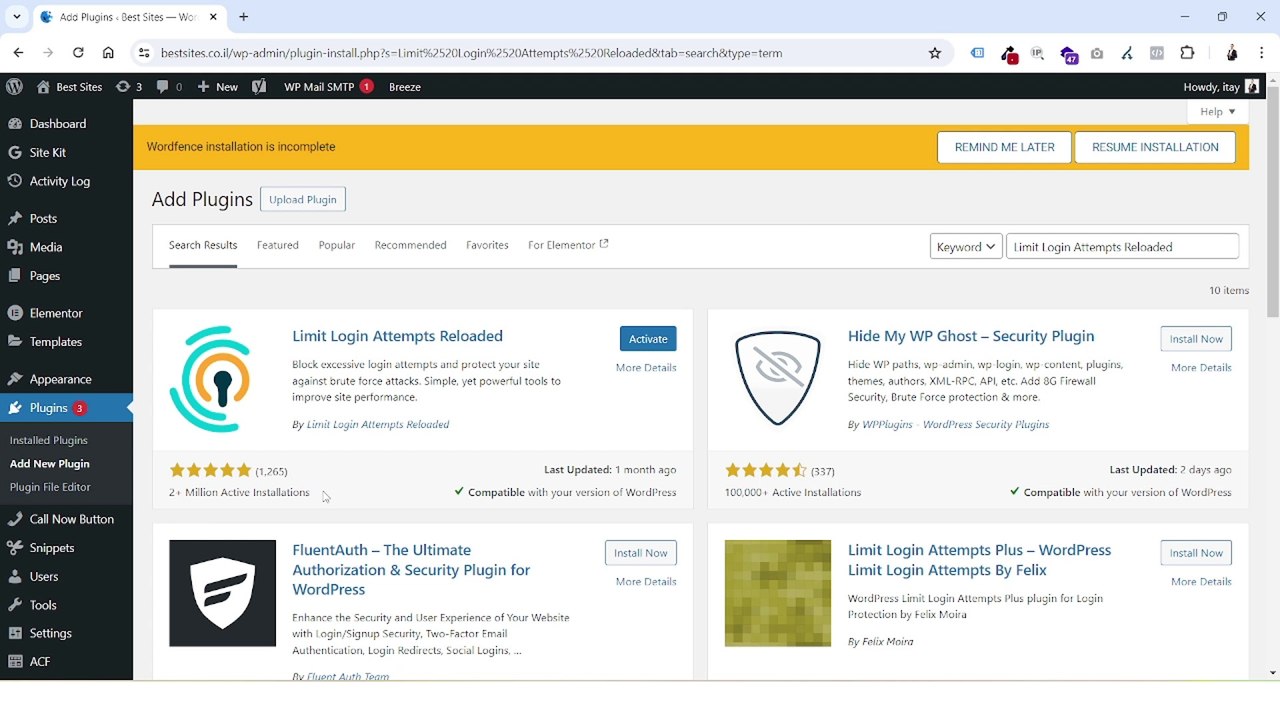Bookmark this page with star icon
Image resolution: width=1280 pixels, height=720 pixels.
pyautogui.click(x=935, y=53)
